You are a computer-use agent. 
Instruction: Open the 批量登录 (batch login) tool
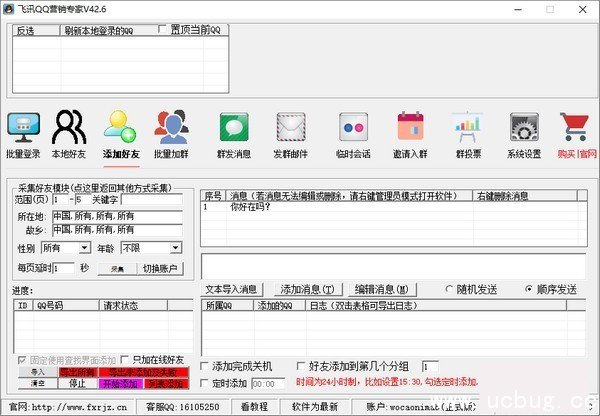[23, 135]
